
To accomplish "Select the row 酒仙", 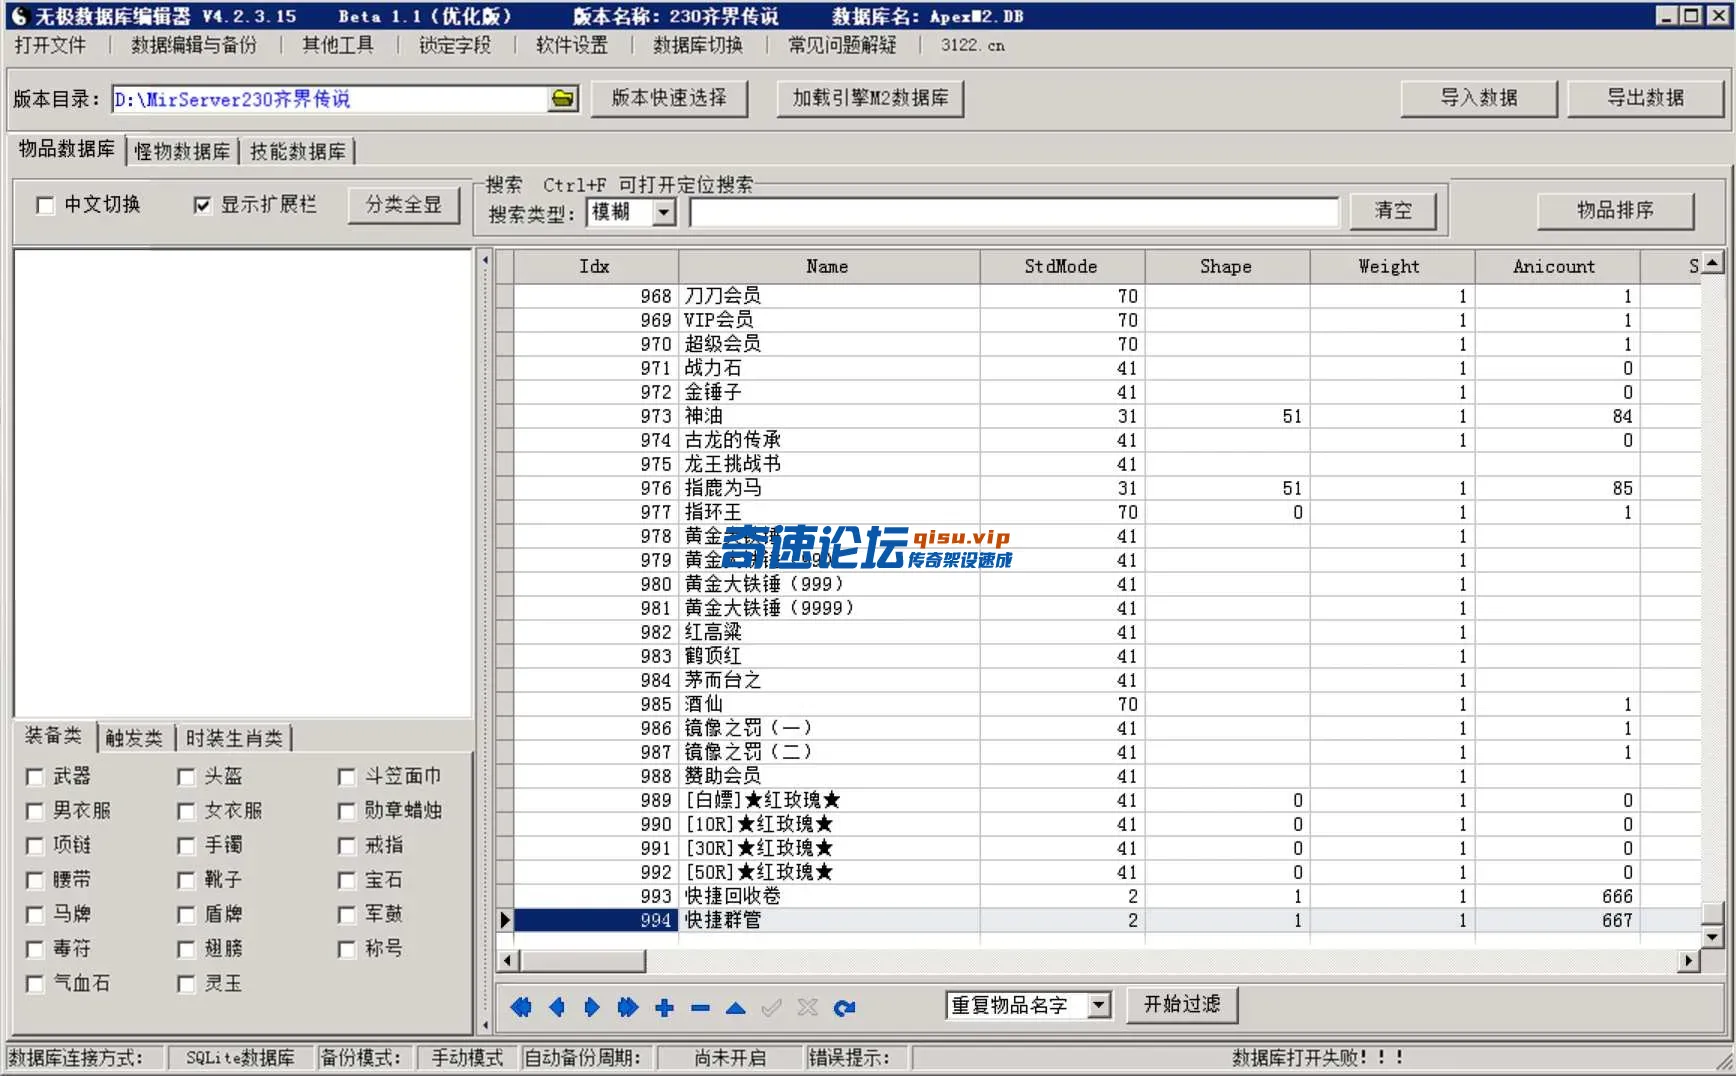I will 1098,704.
